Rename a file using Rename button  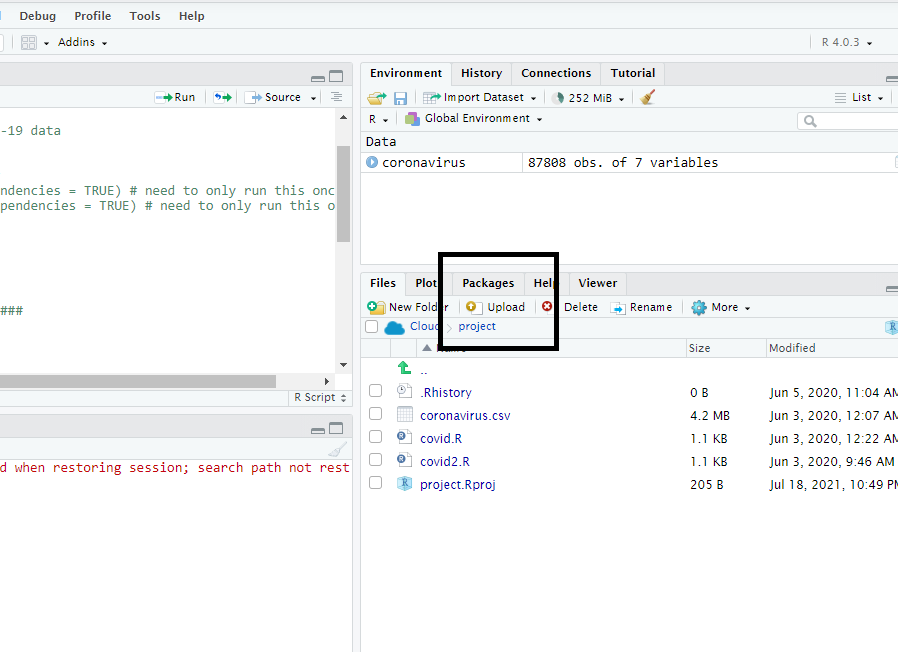pos(649,307)
